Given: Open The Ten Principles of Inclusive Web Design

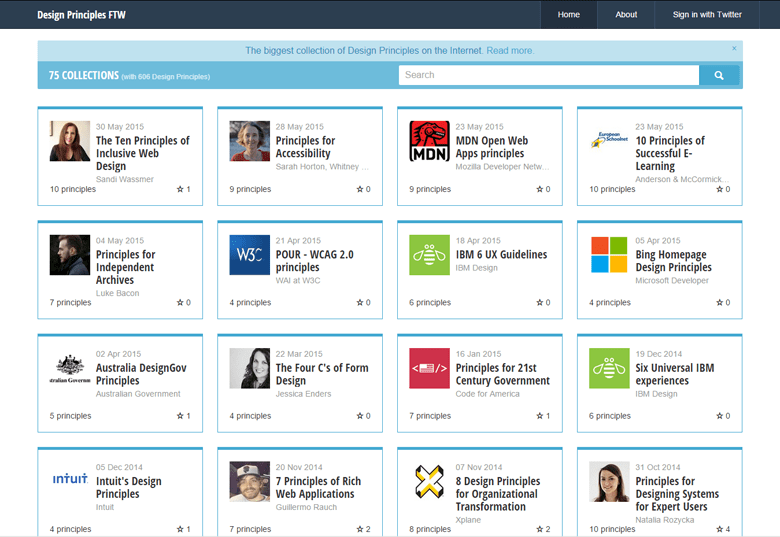Looking at the screenshot, I should [x=143, y=153].
